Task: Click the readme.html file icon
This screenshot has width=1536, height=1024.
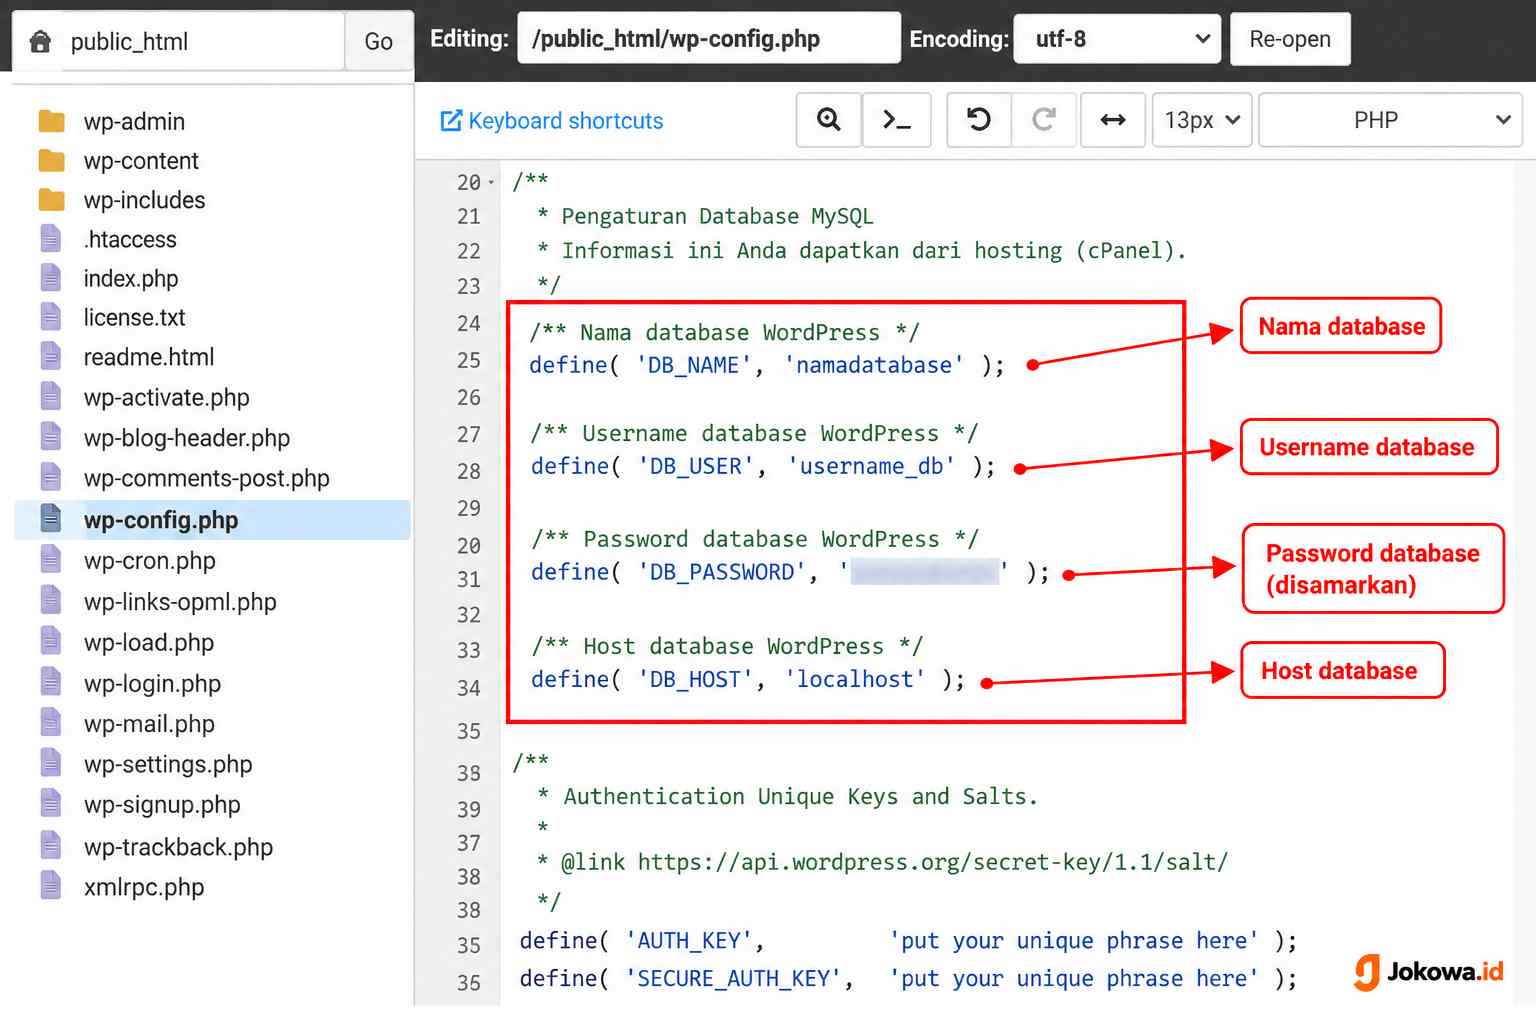Action: (51, 357)
